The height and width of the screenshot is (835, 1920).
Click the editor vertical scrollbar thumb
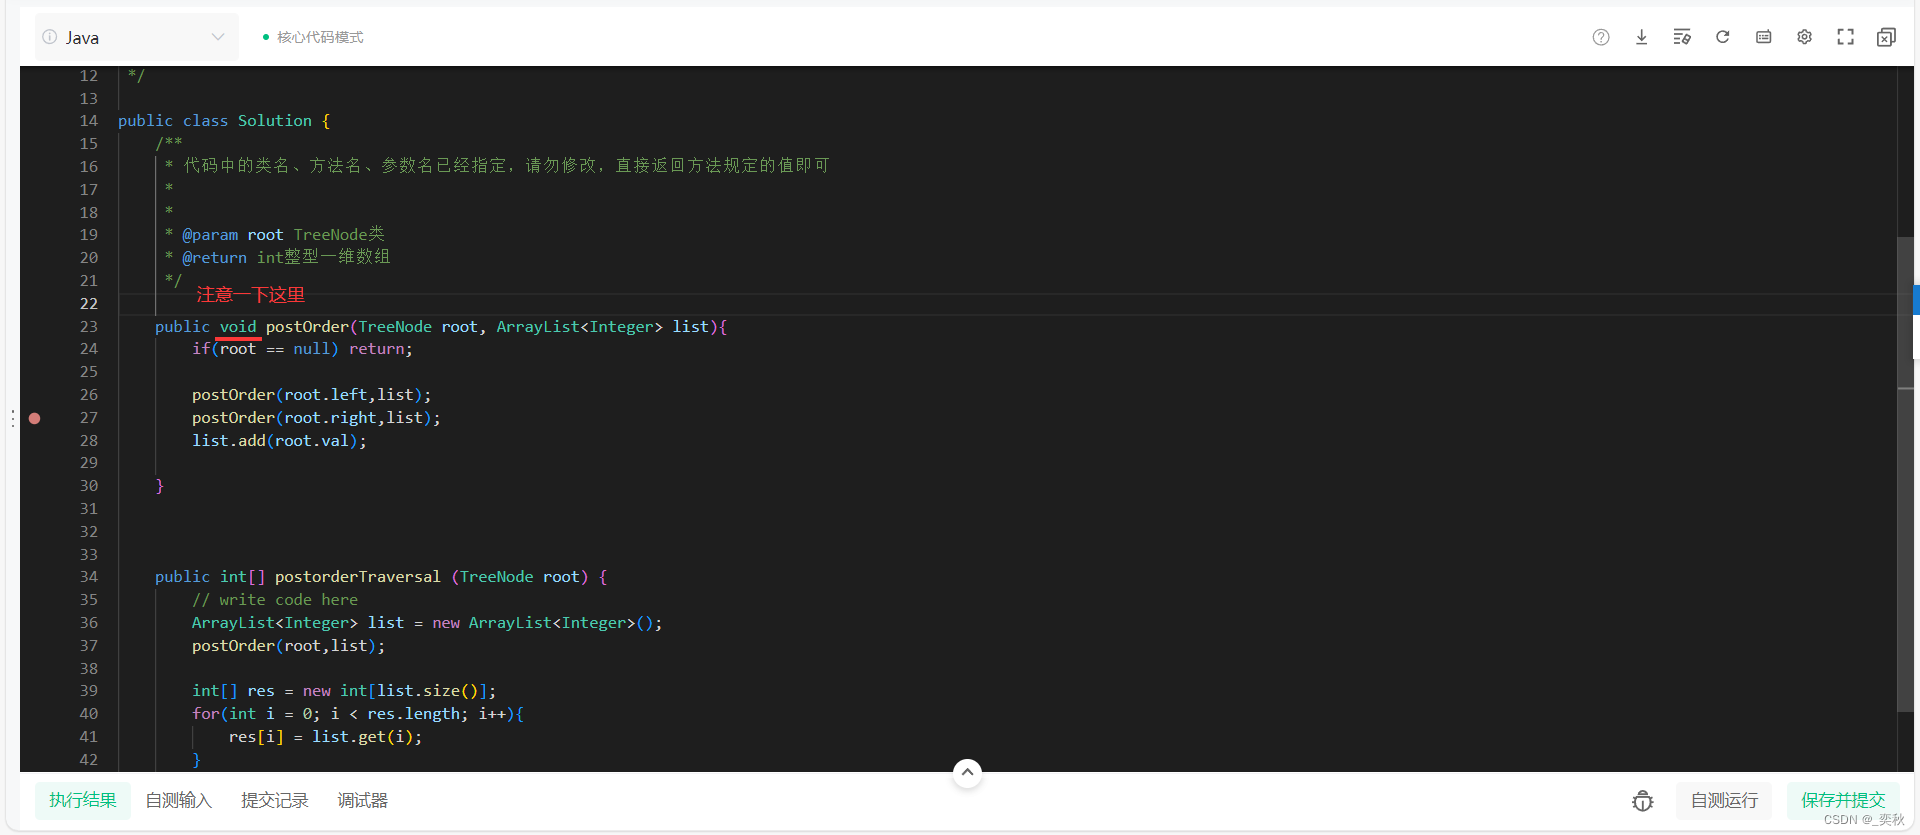pyautogui.click(x=1906, y=475)
